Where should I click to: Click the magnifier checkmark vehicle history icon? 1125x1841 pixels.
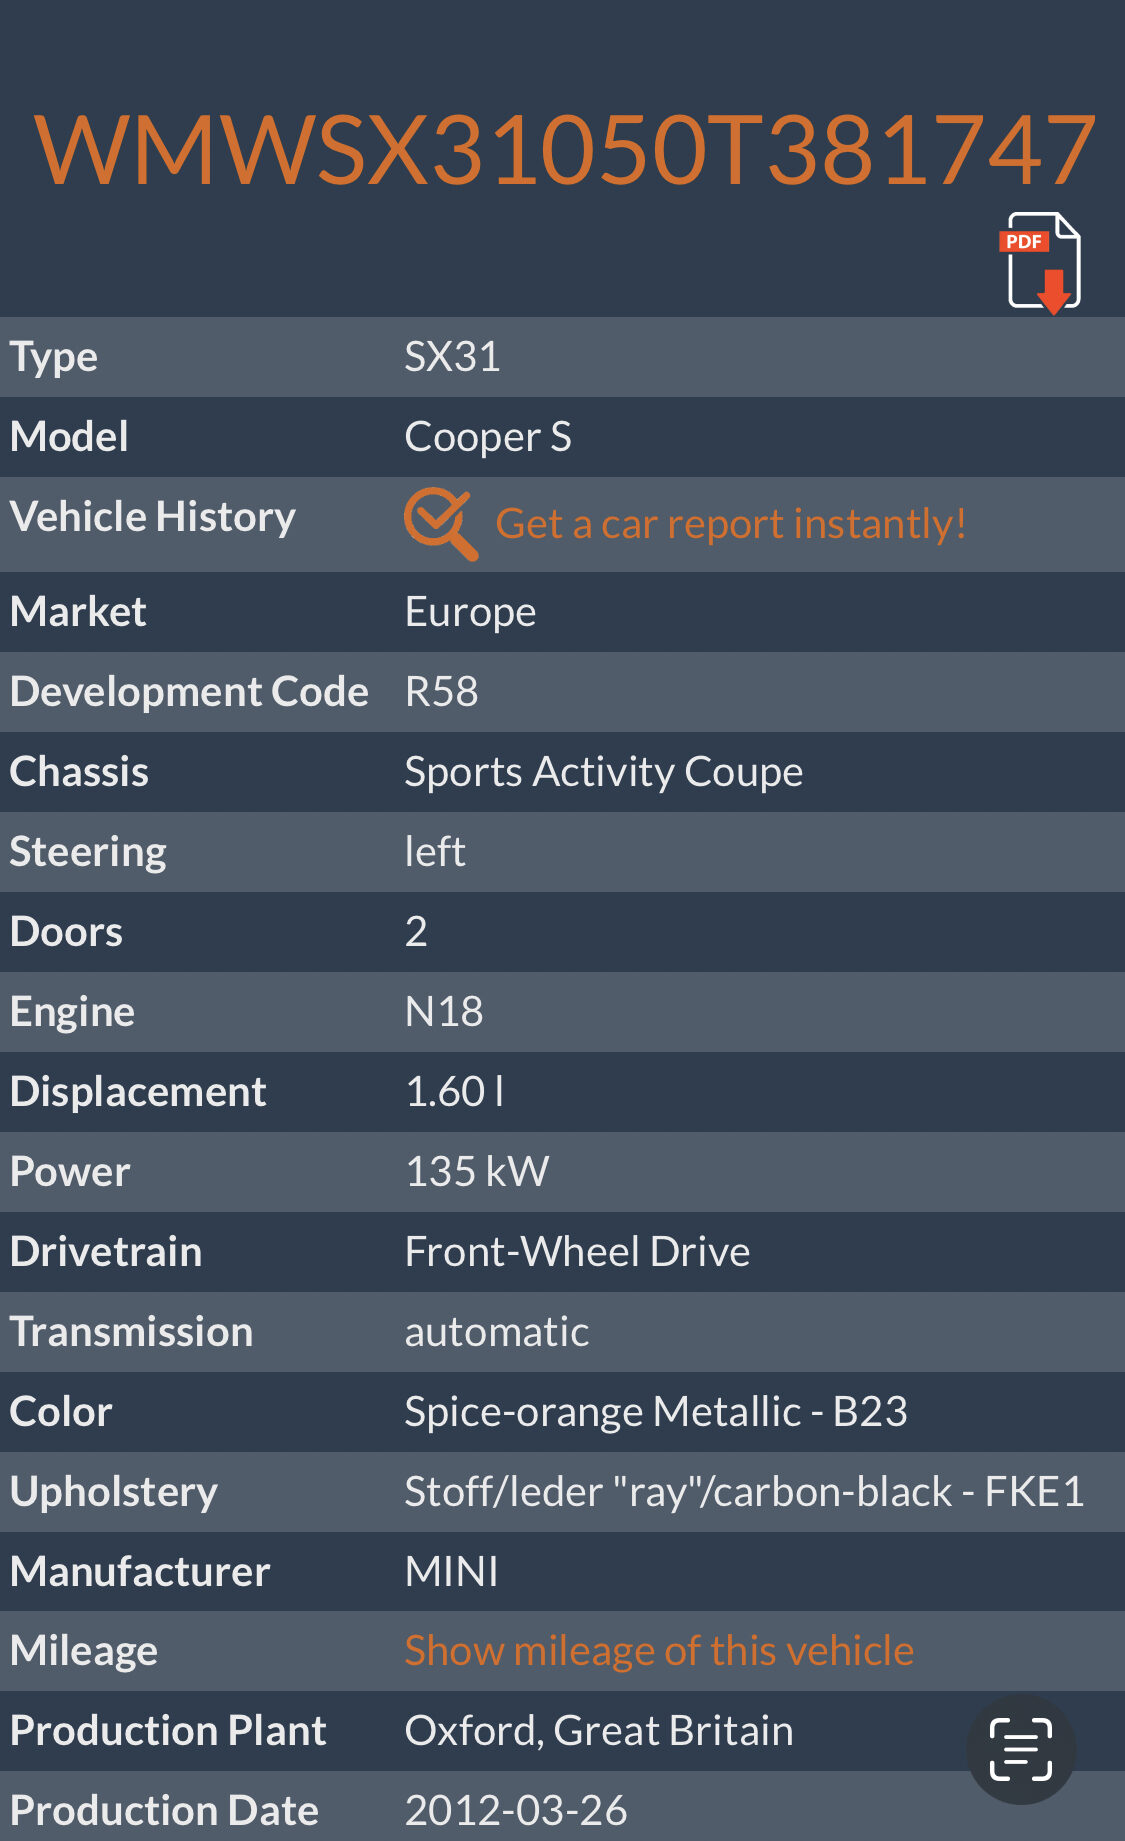(441, 524)
